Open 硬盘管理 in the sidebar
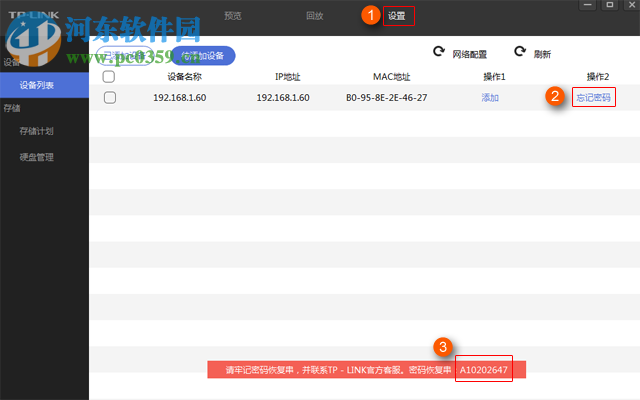The image size is (640, 400). point(36,157)
